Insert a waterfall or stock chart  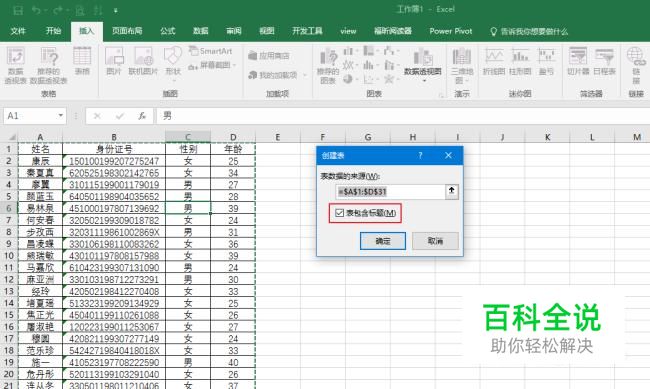(390, 51)
